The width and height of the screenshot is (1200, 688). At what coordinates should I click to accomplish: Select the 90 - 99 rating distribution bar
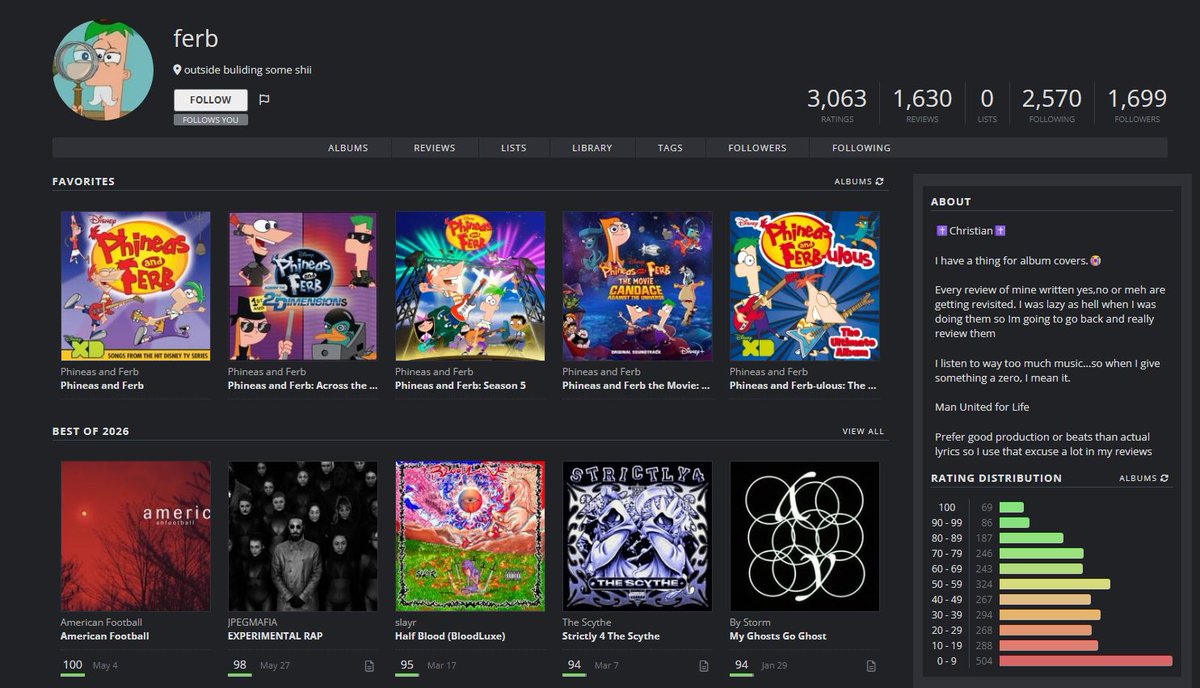(1014, 523)
